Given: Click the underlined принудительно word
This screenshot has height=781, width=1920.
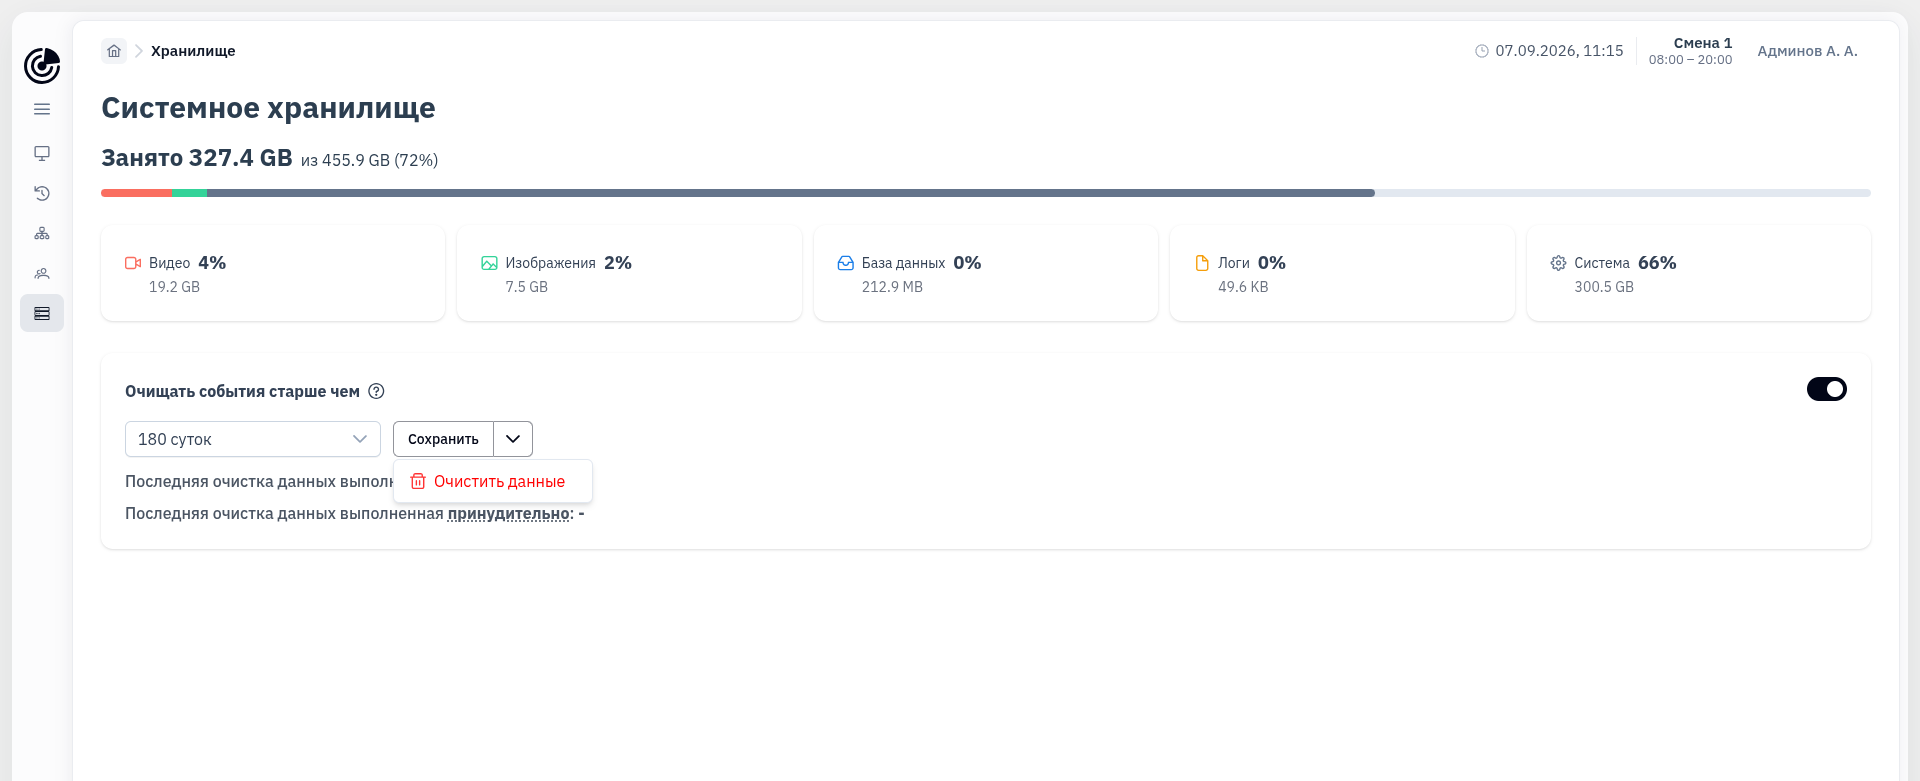Looking at the screenshot, I should coord(509,514).
